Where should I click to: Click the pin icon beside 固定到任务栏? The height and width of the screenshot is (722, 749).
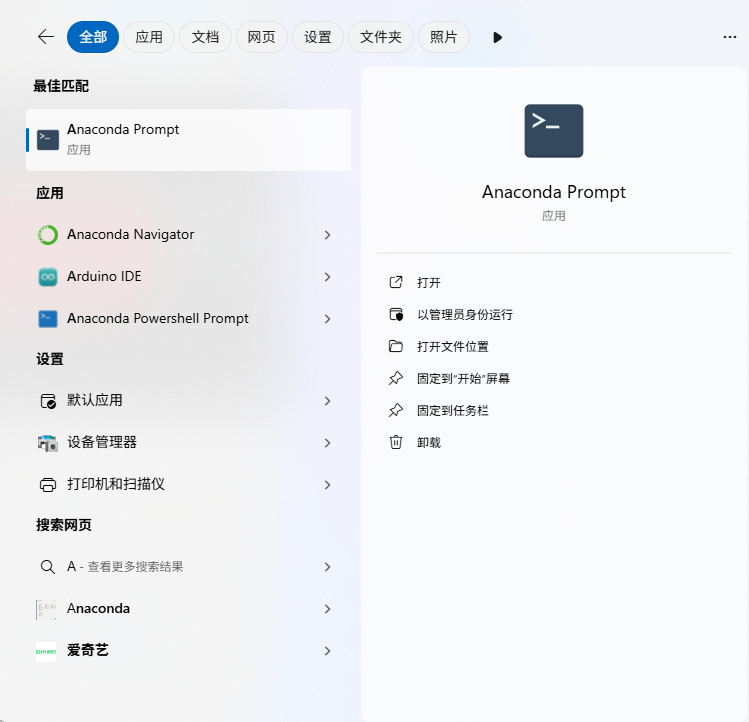[396, 410]
